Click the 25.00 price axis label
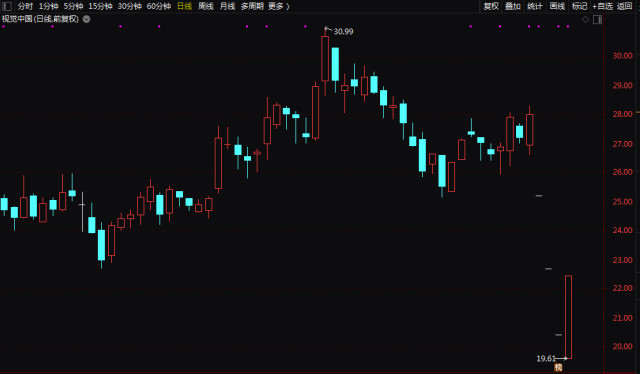This screenshot has height=374, width=640. click(x=622, y=202)
